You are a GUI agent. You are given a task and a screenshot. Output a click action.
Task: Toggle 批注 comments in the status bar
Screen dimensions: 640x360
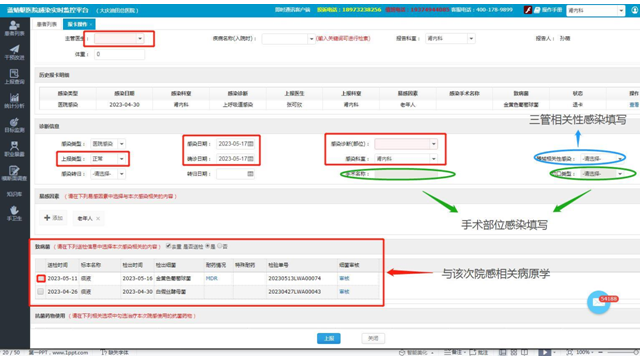pos(478,352)
